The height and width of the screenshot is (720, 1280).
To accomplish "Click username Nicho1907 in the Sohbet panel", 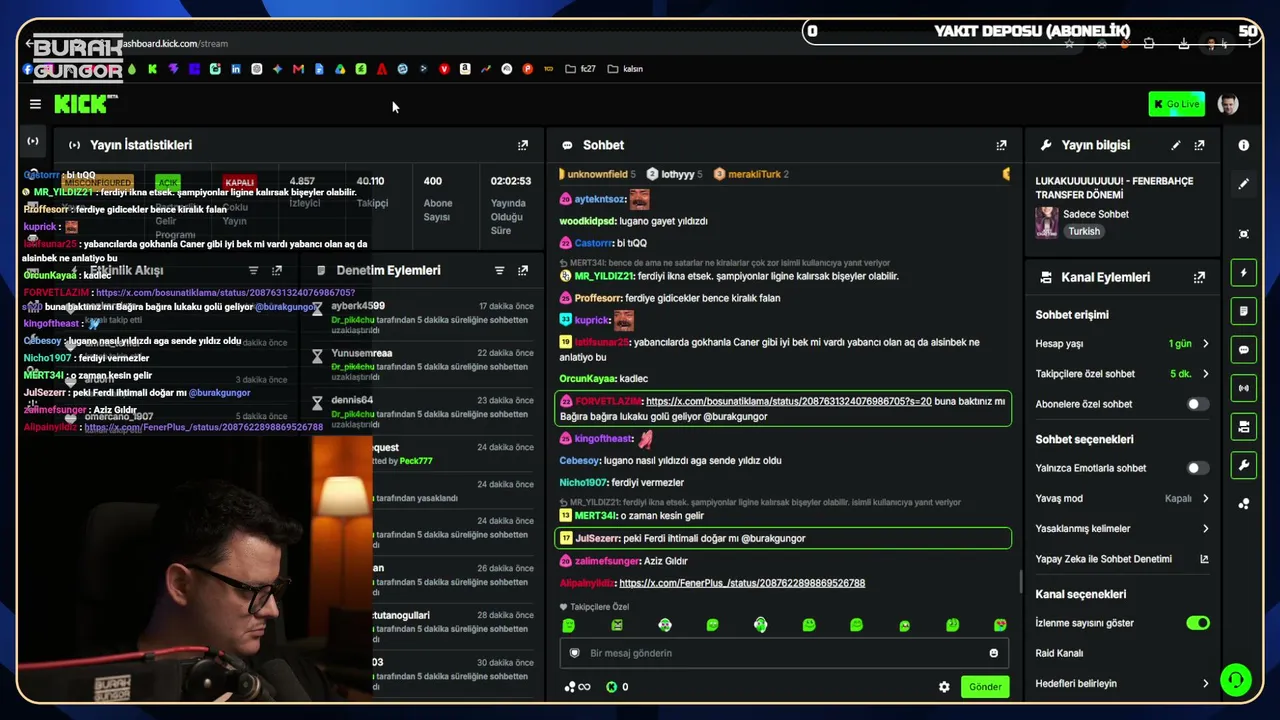I will click(x=583, y=483).
